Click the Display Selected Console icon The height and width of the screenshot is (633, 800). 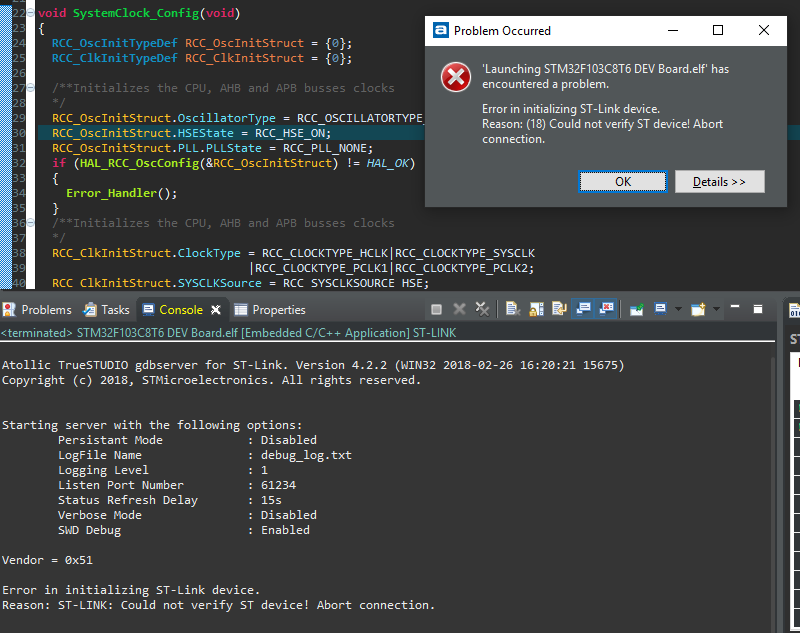pos(660,309)
